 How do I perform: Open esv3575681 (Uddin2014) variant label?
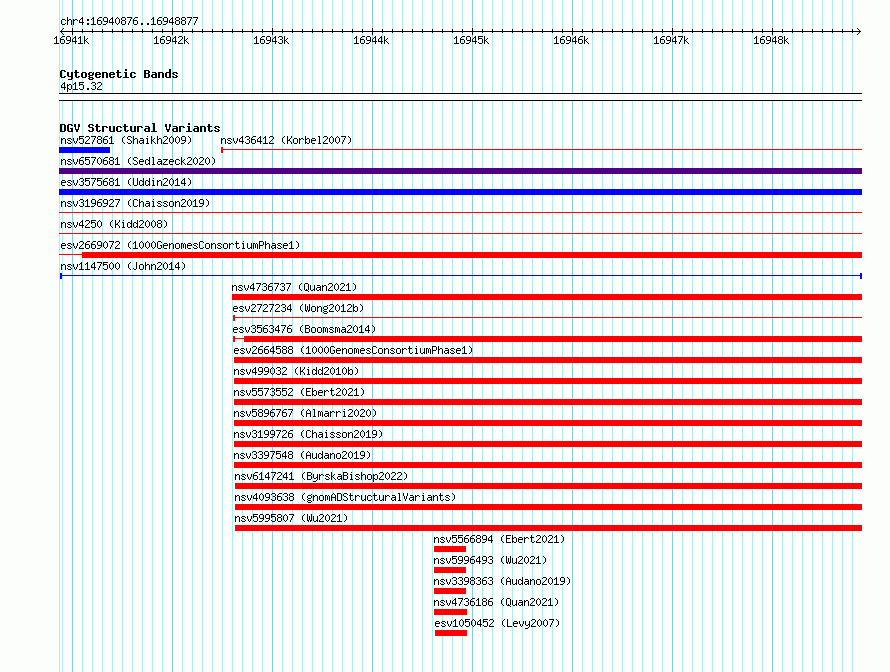[126, 182]
